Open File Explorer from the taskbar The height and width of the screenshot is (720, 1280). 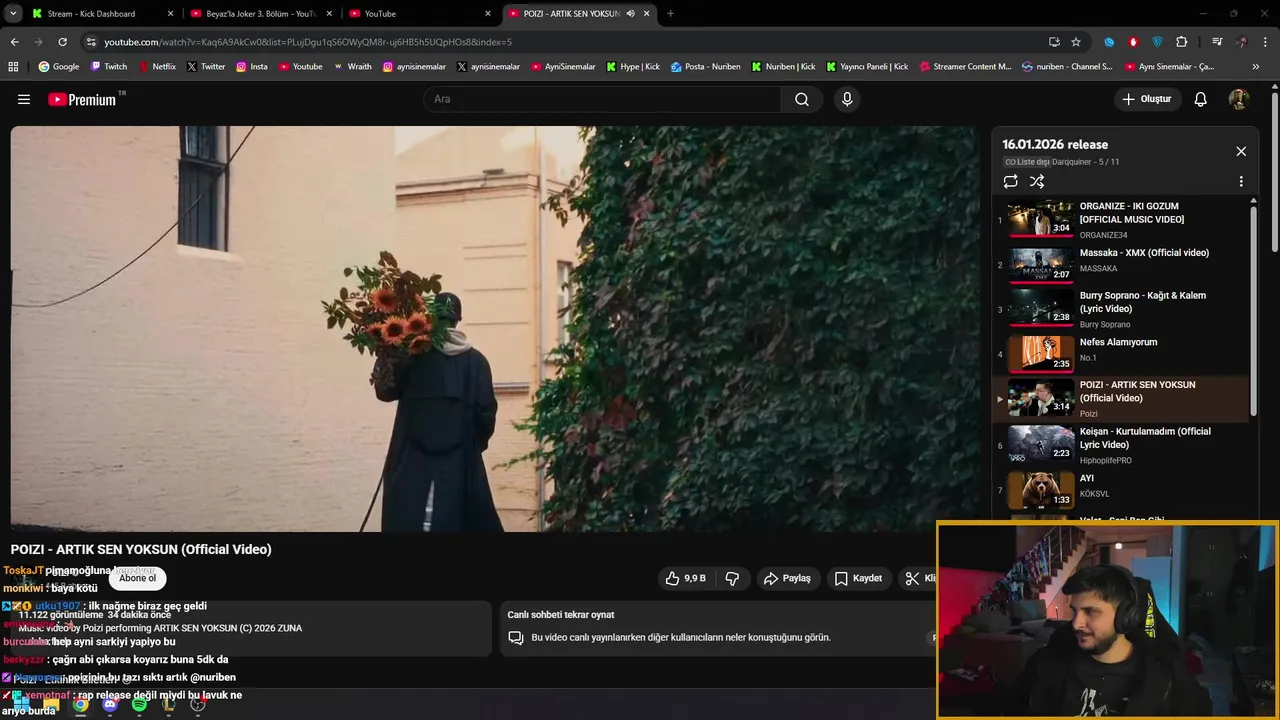click(51, 705)
